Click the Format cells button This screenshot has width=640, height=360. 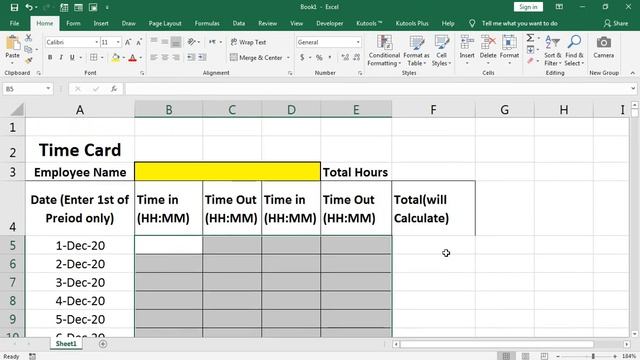(x=509, y=50)
